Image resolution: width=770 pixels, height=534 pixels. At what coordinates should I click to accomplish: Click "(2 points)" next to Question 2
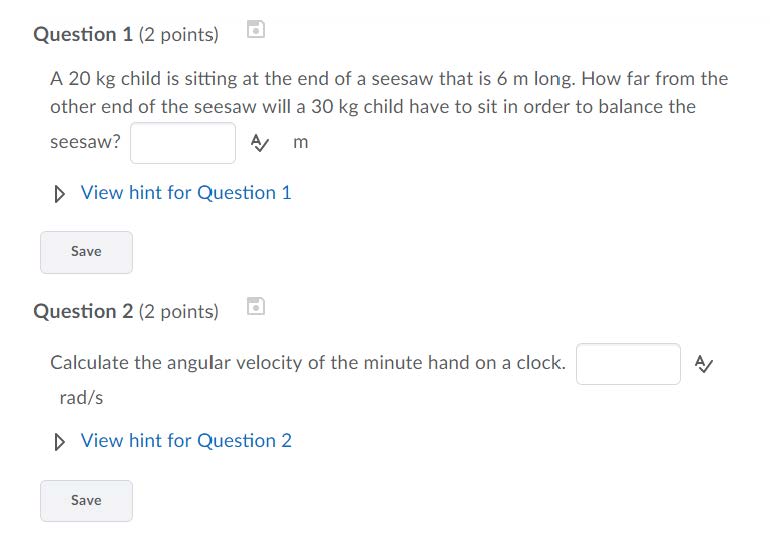pos(179,312)
